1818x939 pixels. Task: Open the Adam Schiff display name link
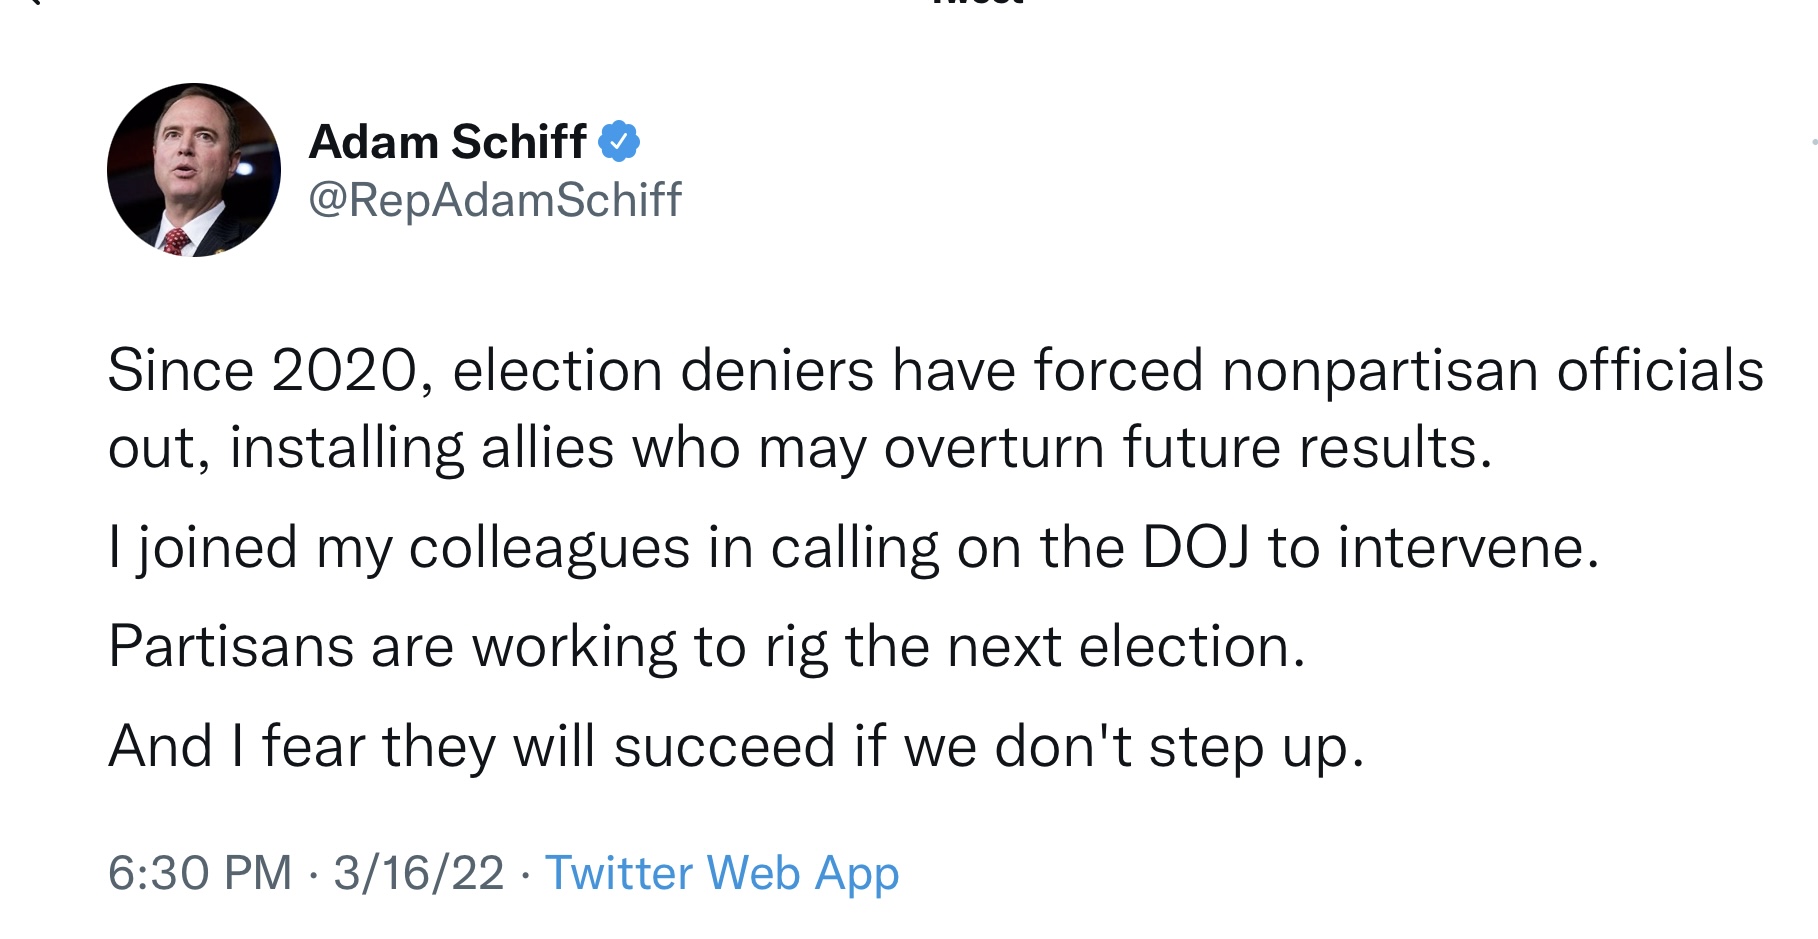pos(447,142)
